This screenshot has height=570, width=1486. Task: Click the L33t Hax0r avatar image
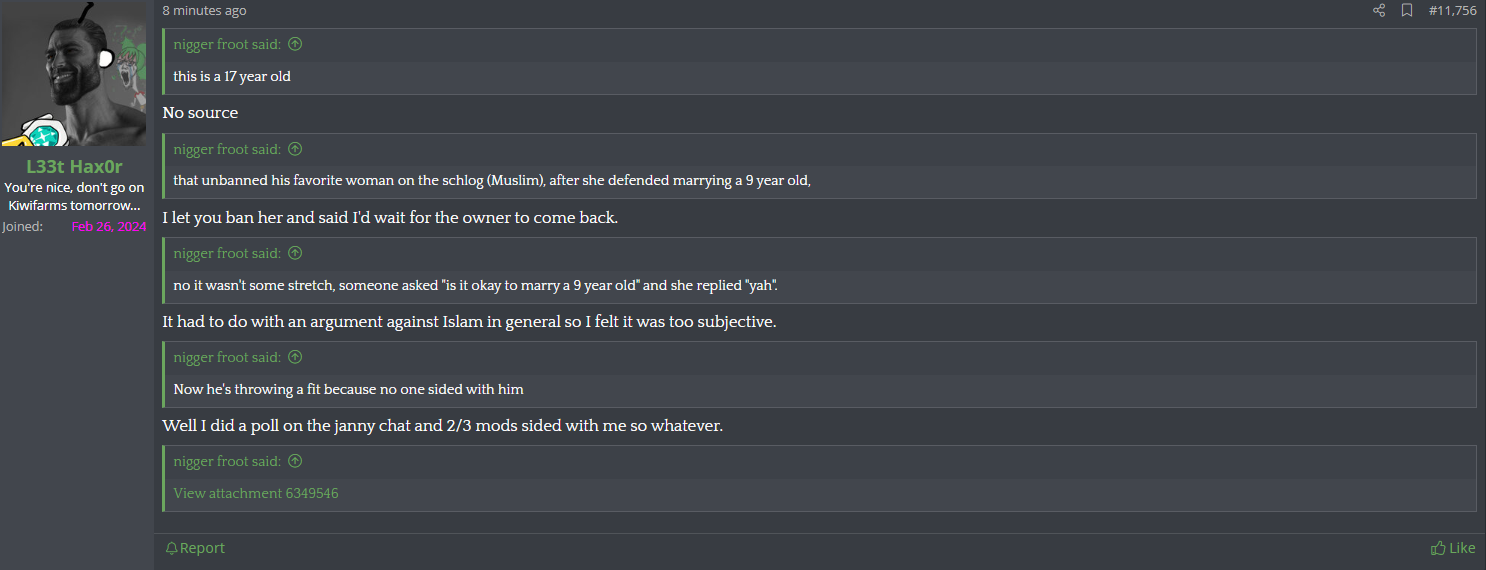coord(74,73)
